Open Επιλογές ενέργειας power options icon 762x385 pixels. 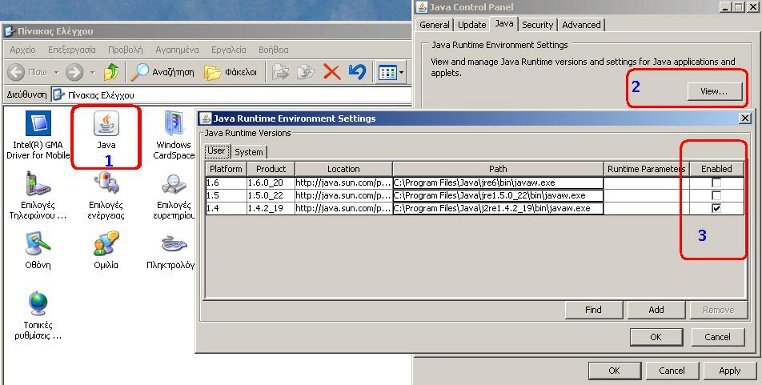pos(106,184)
